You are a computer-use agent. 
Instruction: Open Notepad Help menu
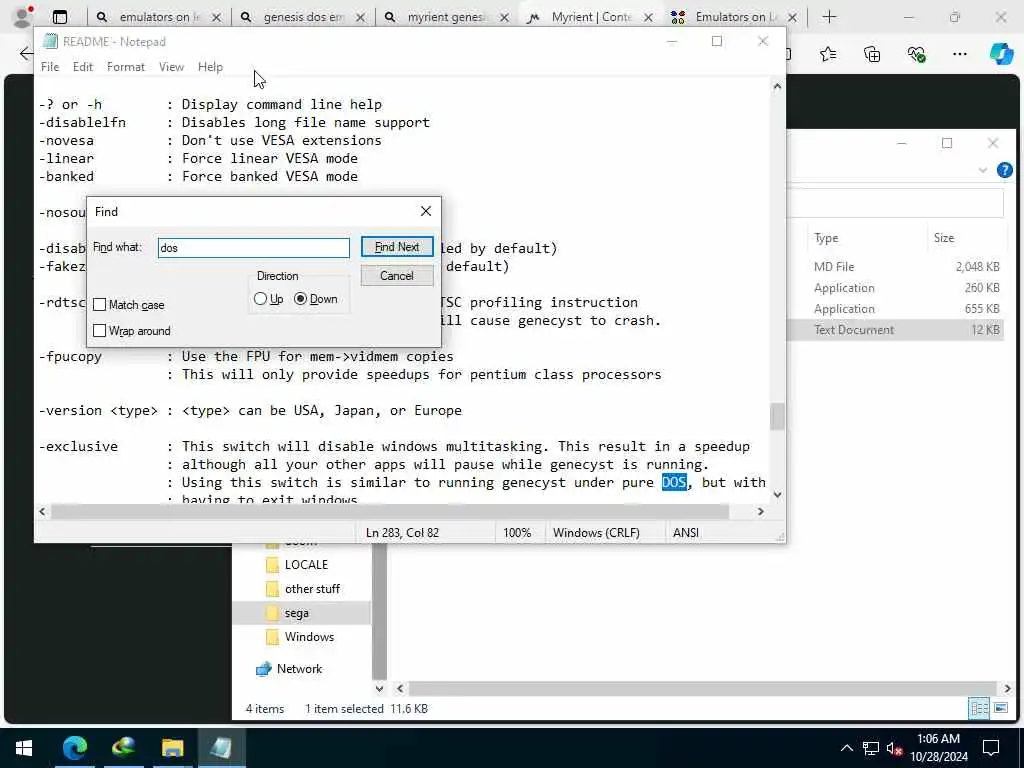pyautogui.click(x=210, y=67)
